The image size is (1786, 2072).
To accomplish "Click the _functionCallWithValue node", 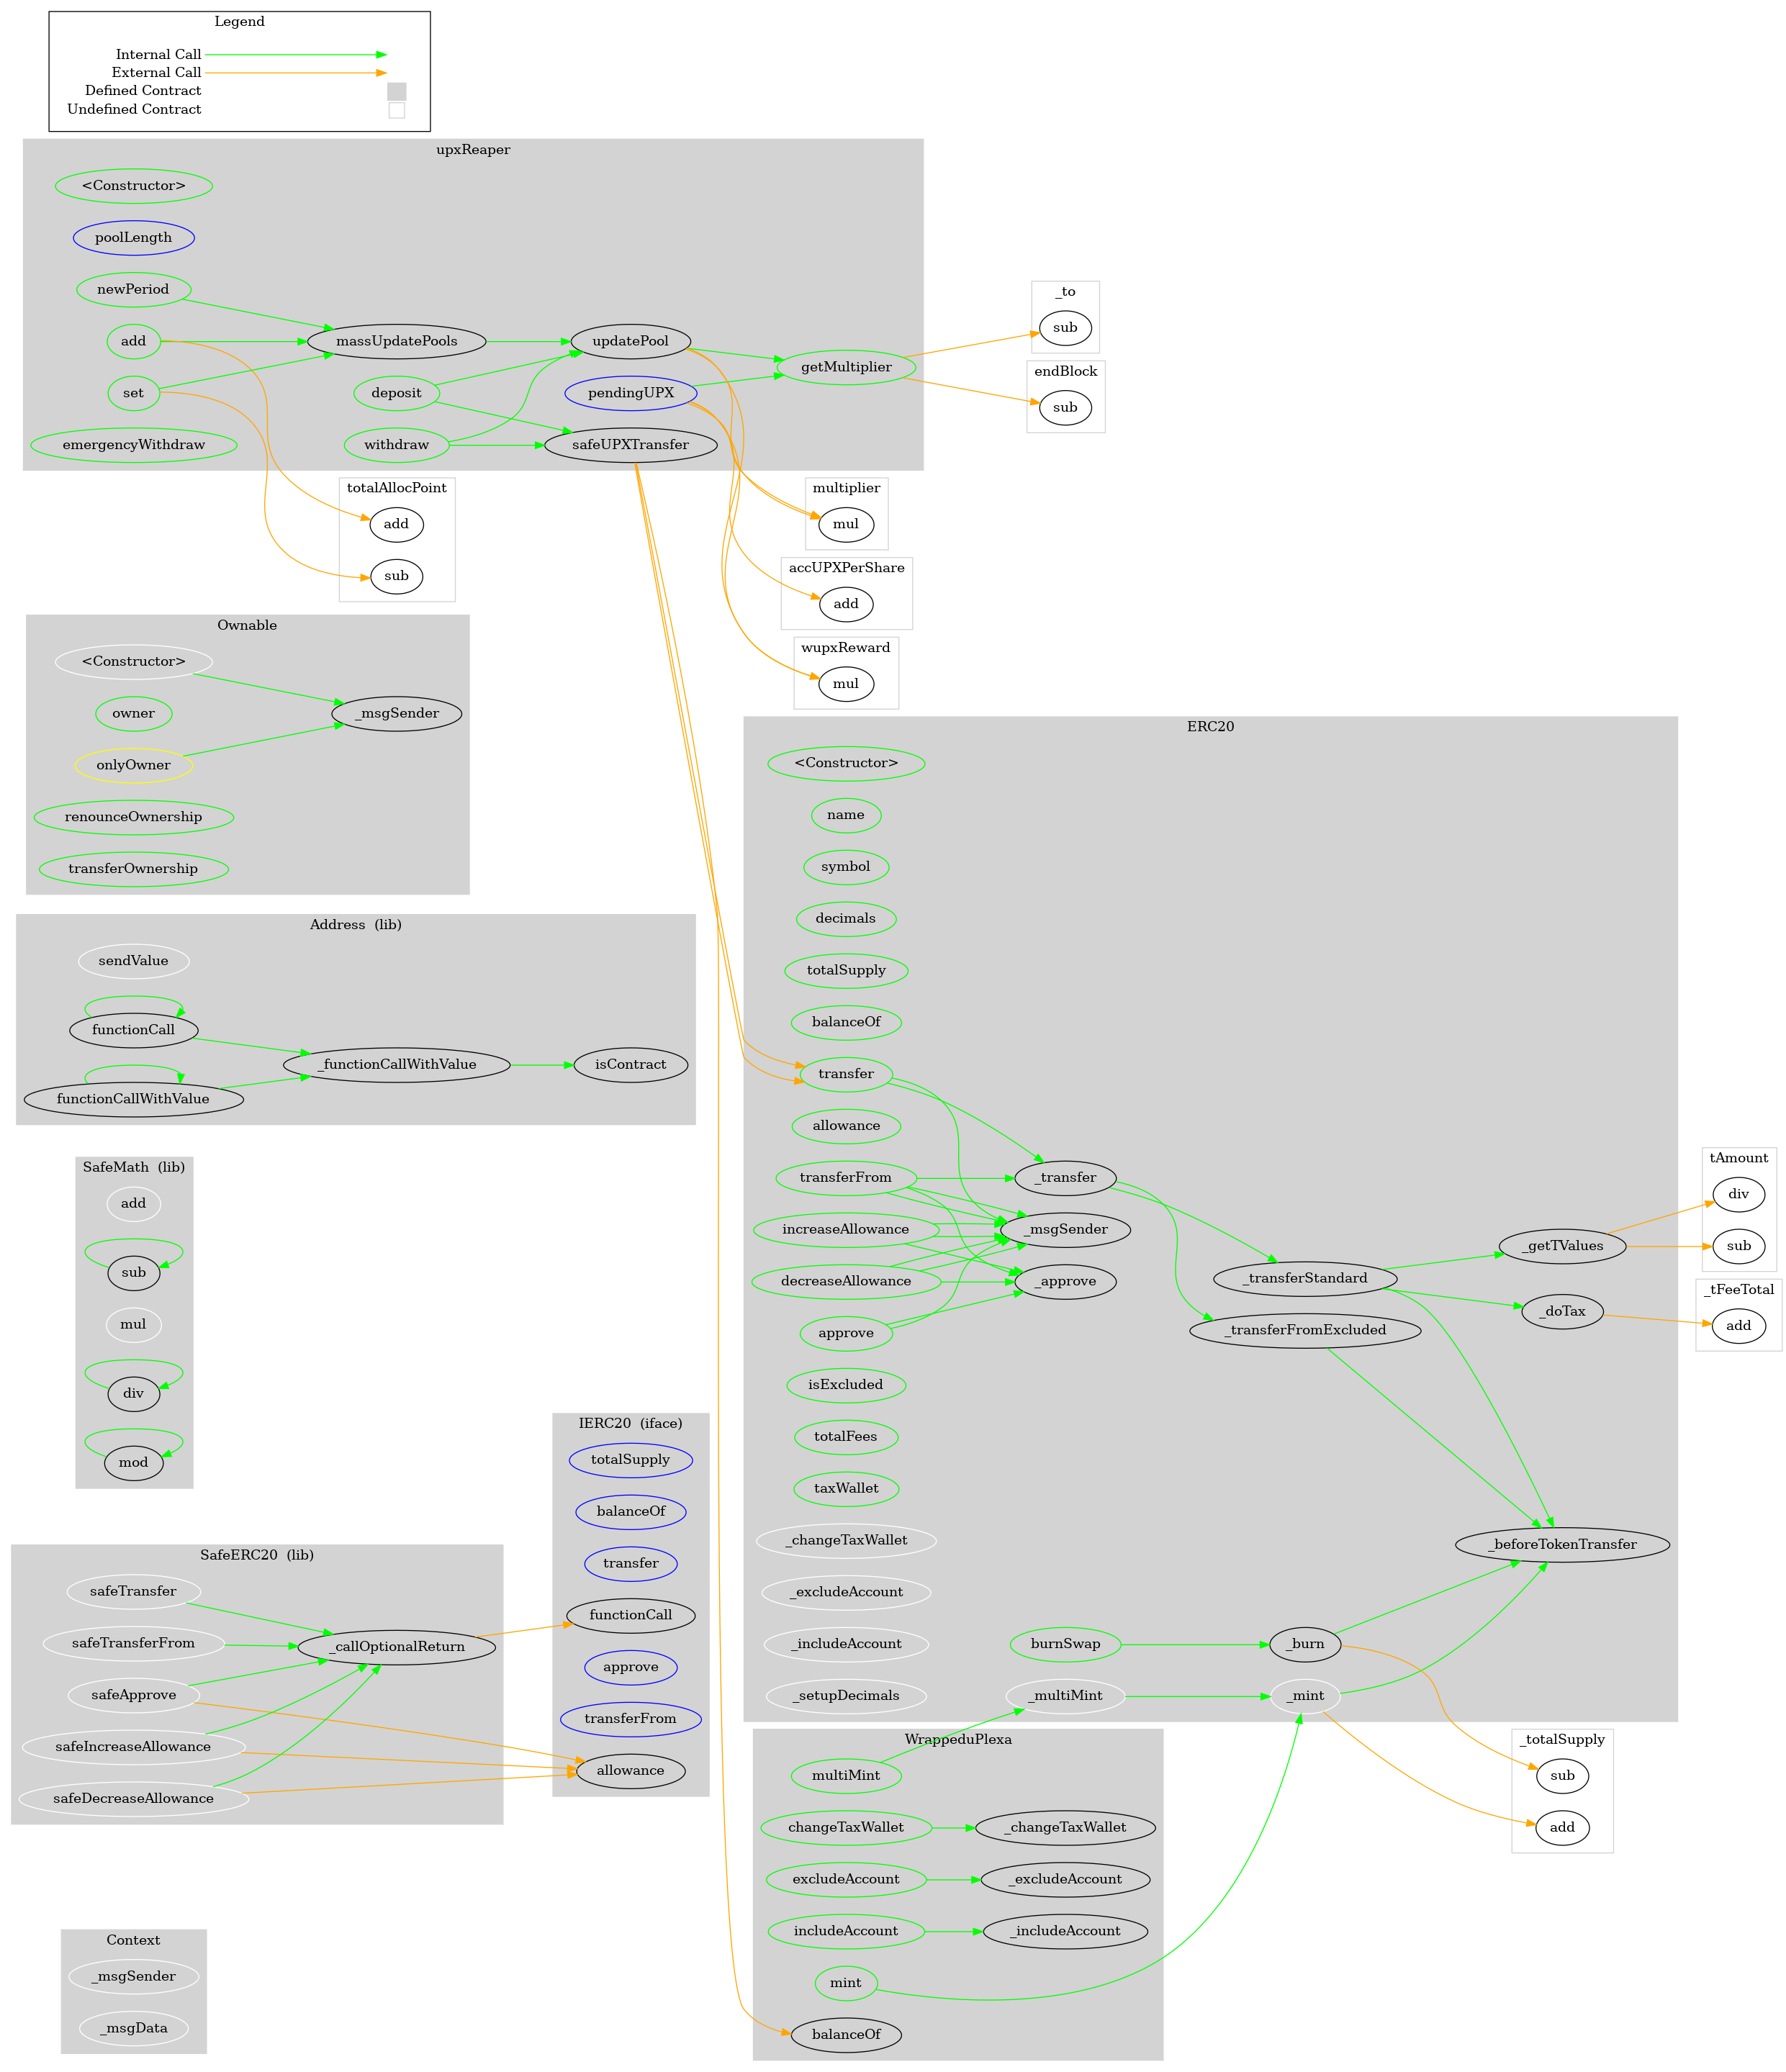I will pos(397,1064).
